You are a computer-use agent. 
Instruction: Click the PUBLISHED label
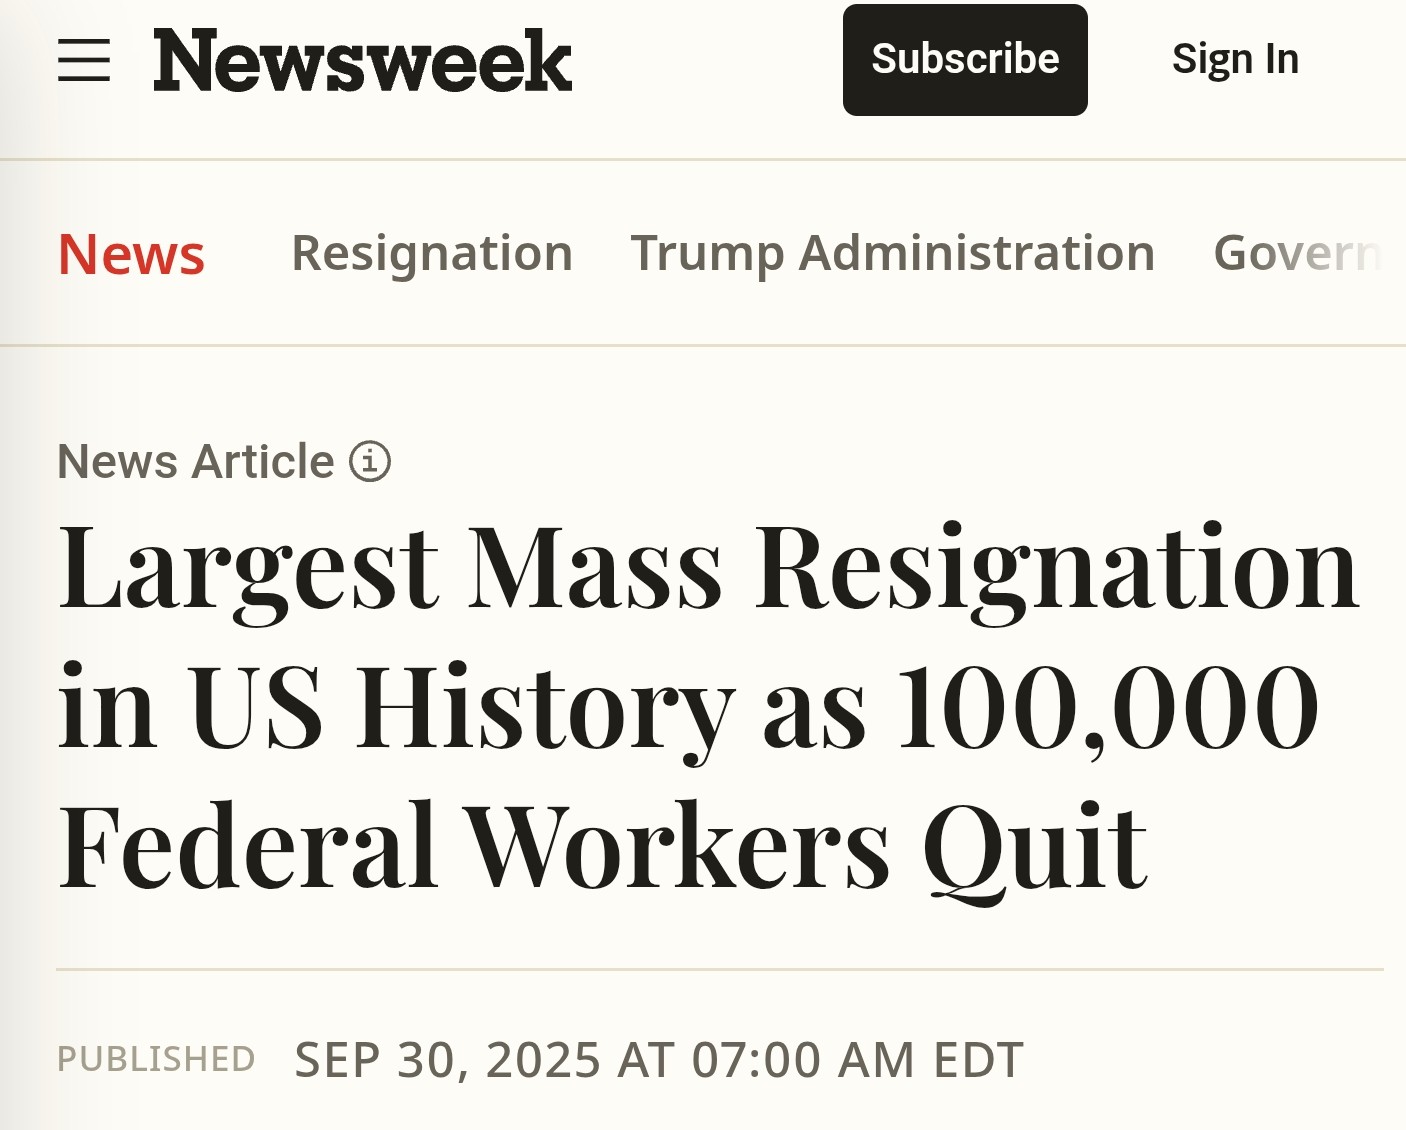point(156,1059)
